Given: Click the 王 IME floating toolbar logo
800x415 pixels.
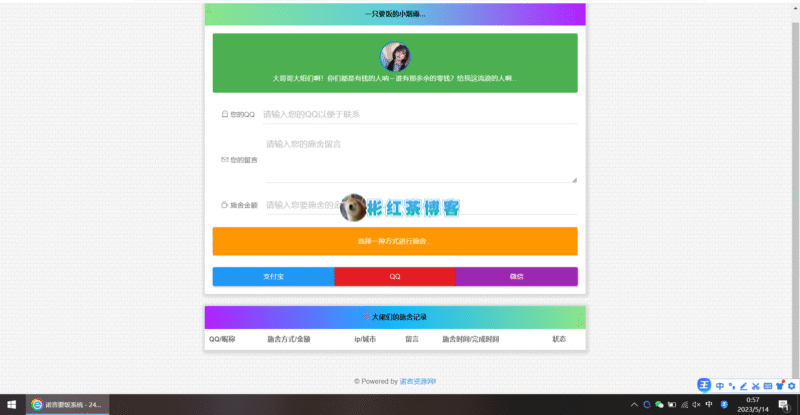Looking at the screenshot, I should click(704, 385).
